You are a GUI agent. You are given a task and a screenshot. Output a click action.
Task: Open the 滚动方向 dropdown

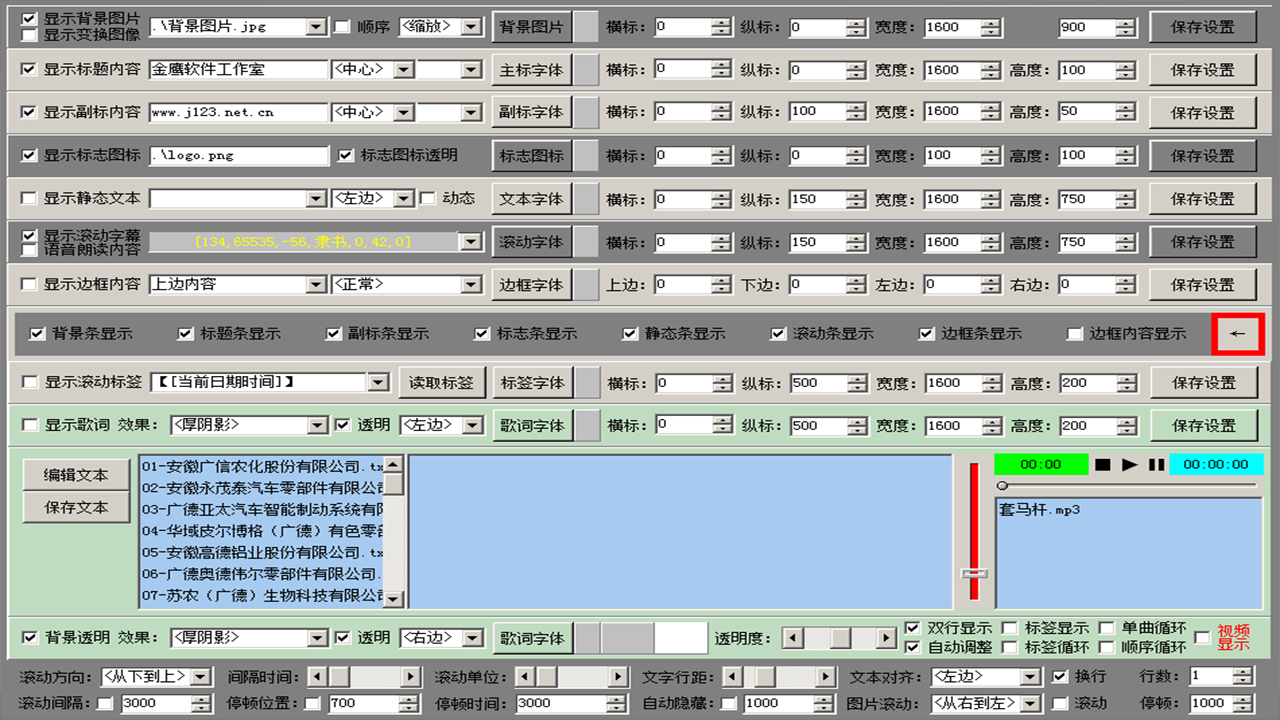(201, 677)
